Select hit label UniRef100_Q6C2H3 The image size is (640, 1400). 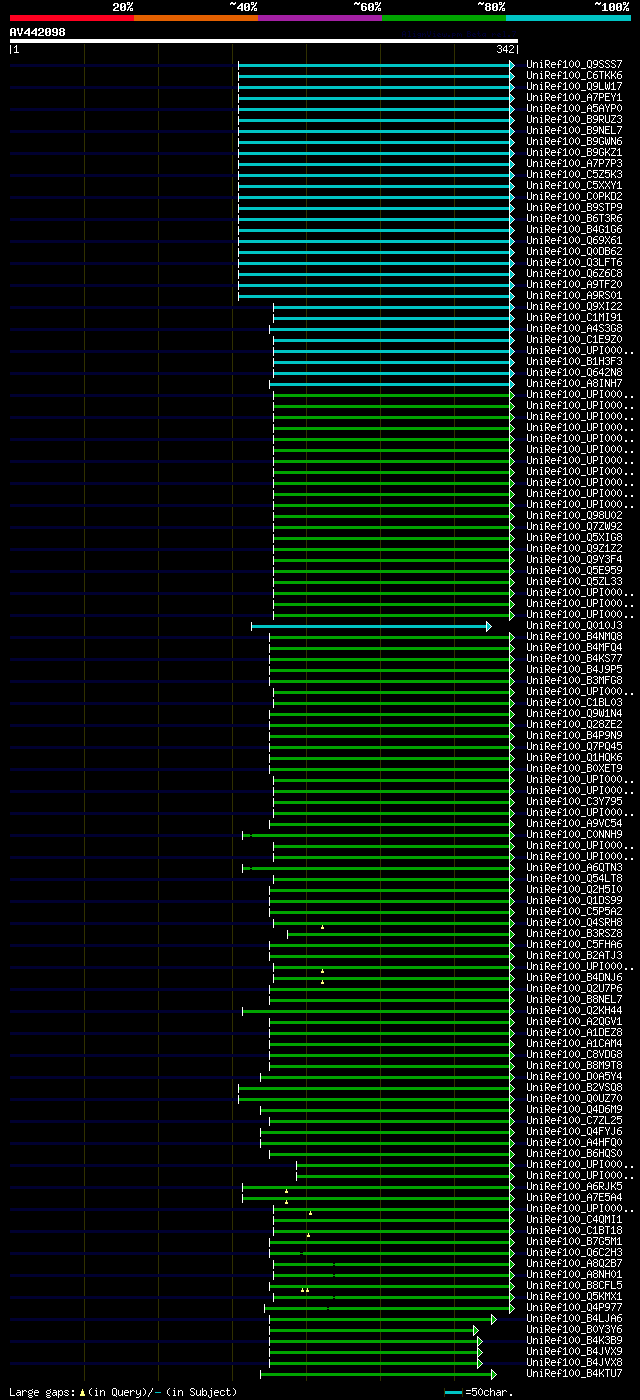pos(574,1252)
